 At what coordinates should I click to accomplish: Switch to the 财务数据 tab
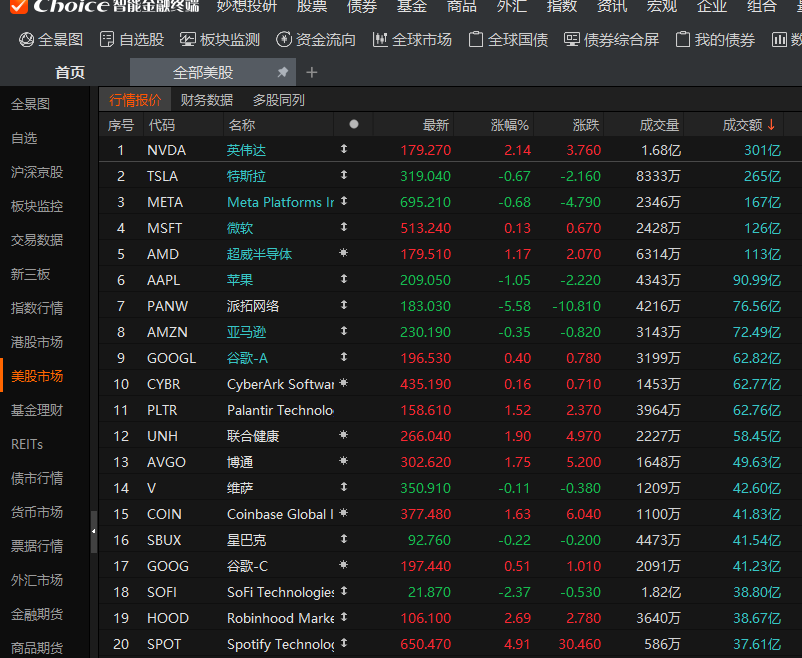(x=207, y=100)
